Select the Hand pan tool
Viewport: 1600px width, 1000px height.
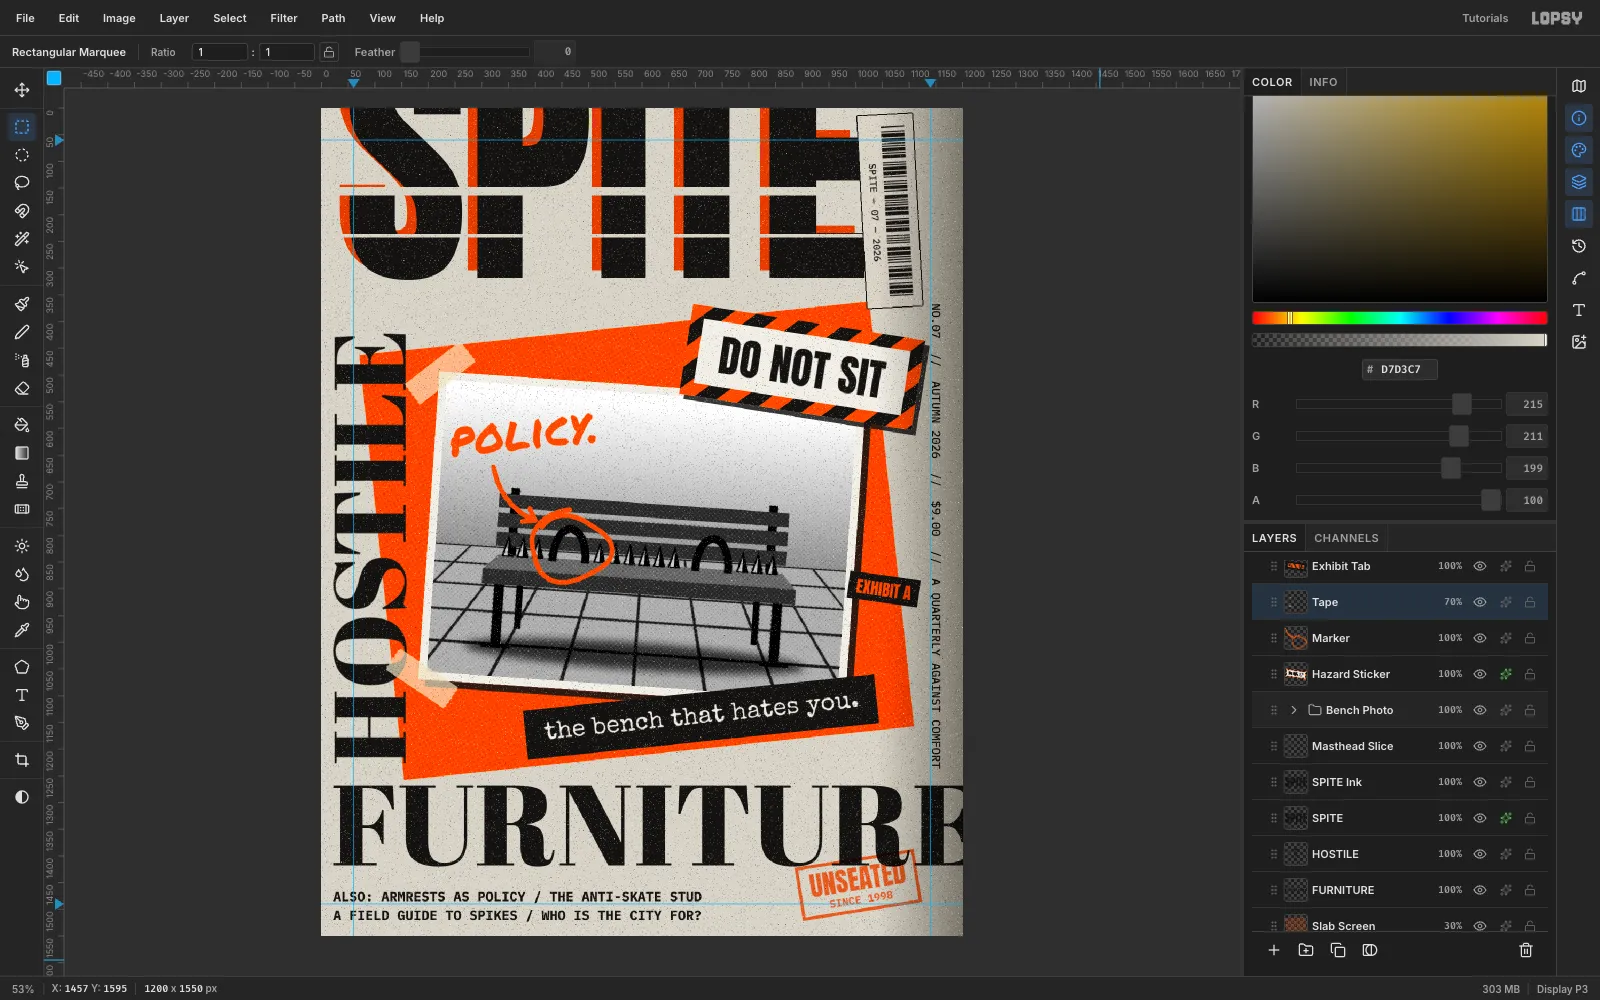(x=22, y=602)
